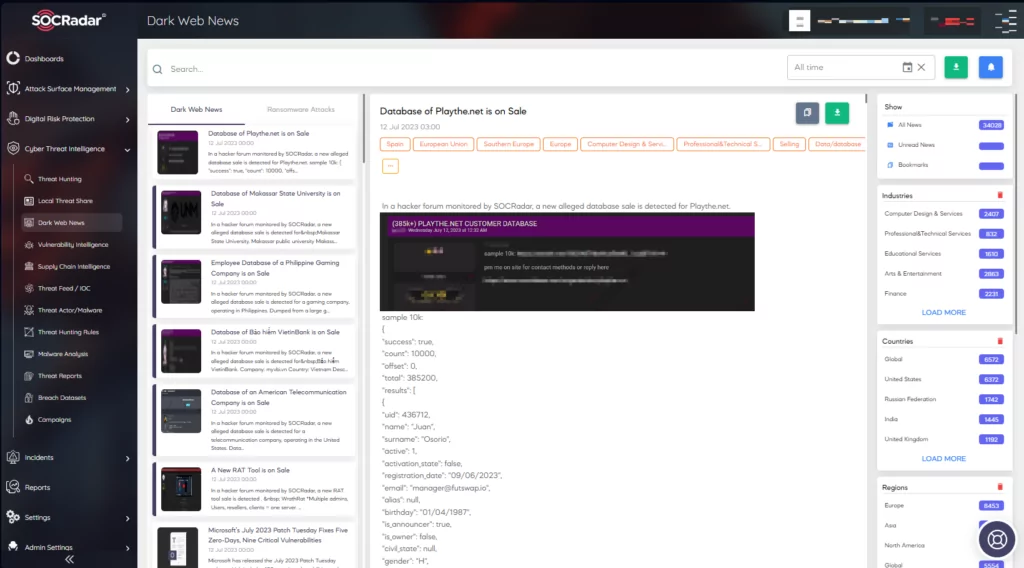Load more industries

click(943, 313)
